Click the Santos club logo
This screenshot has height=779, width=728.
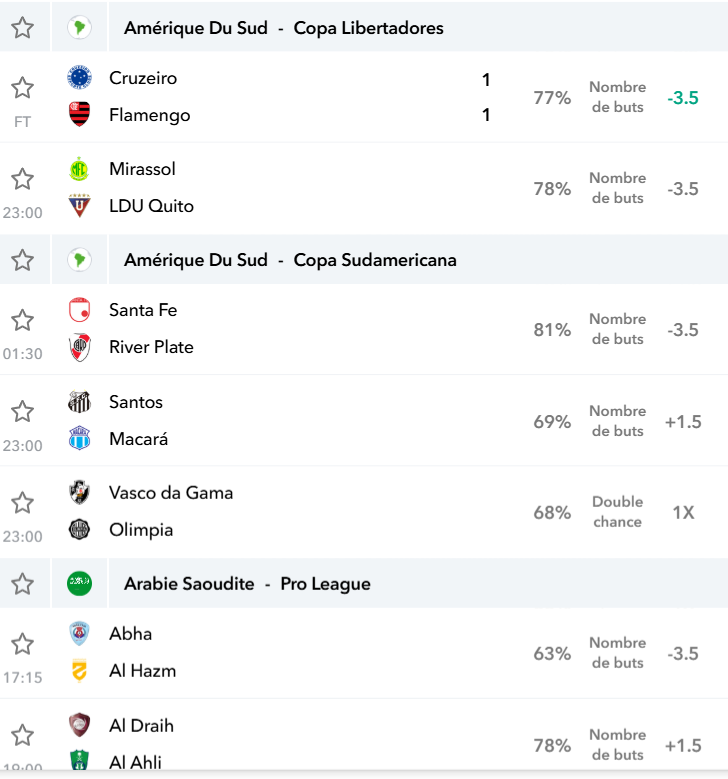point(79,402)
